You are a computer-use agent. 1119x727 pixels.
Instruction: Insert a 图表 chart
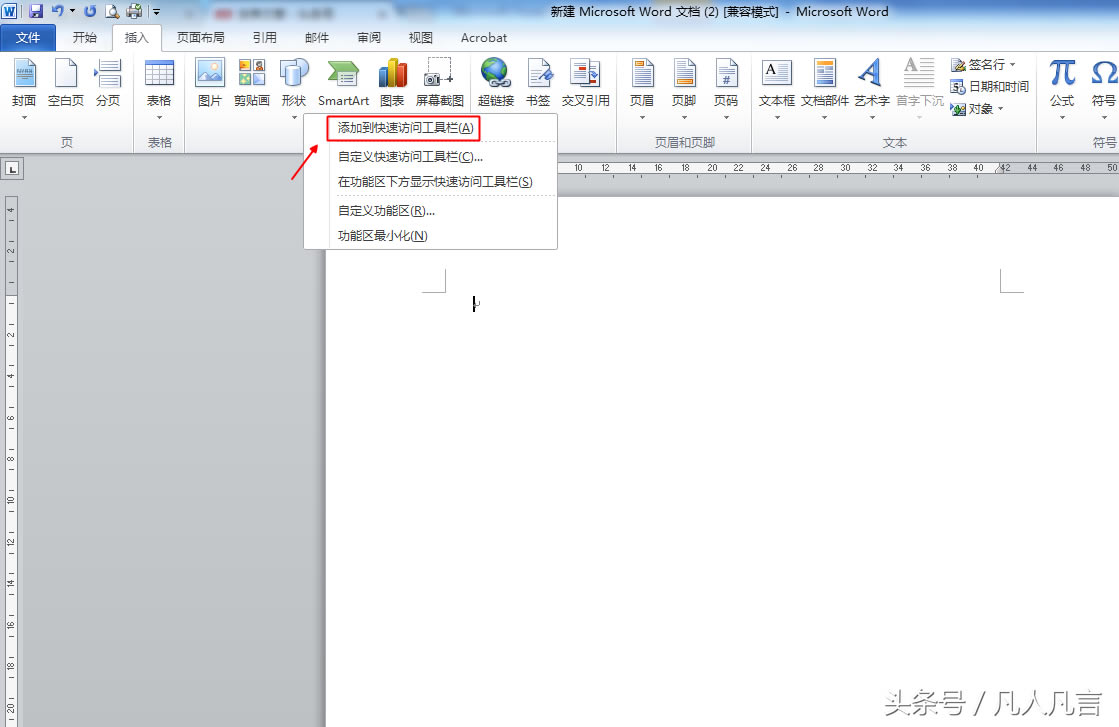[x=392, y=74]
